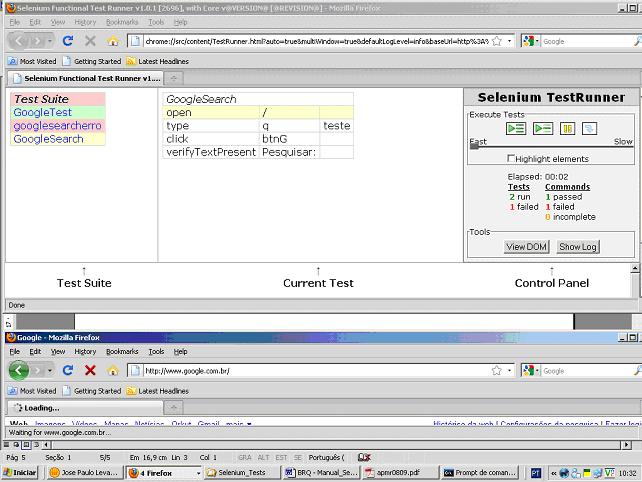This screenshot has height=482, width=642.
Task: Open the Edit menu in the Google Firefox window
Action: tap(35, 351)
